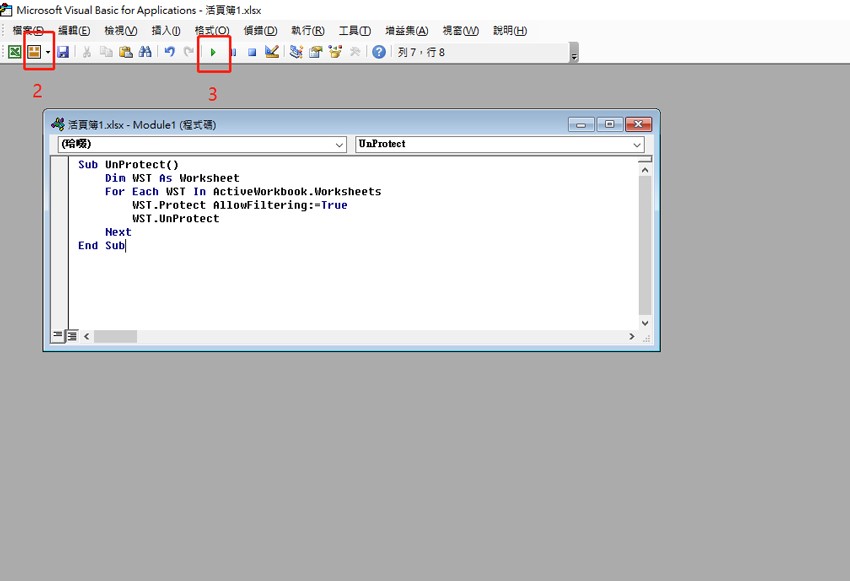Expand the UnProtect procedure dropdown

[x=638, y=145]
